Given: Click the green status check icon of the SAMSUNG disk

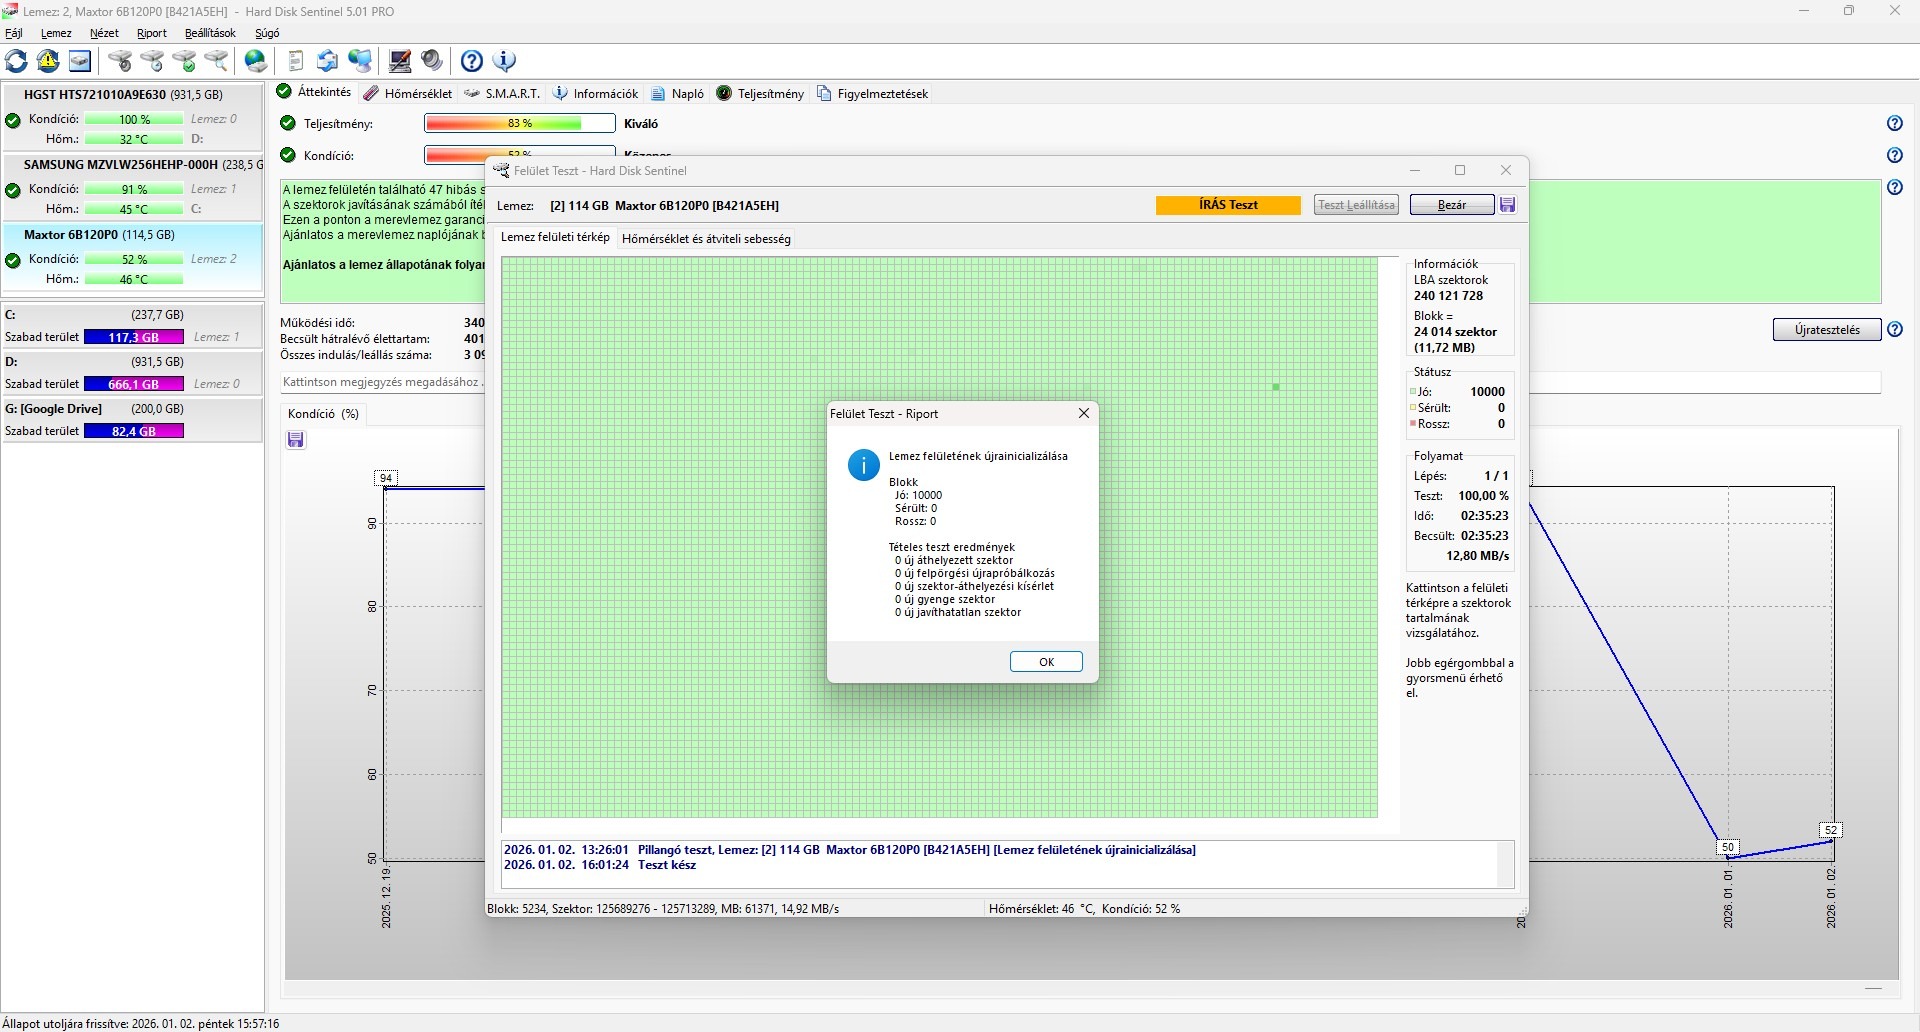Looking at the screenshot, I should tap(13, 191).
